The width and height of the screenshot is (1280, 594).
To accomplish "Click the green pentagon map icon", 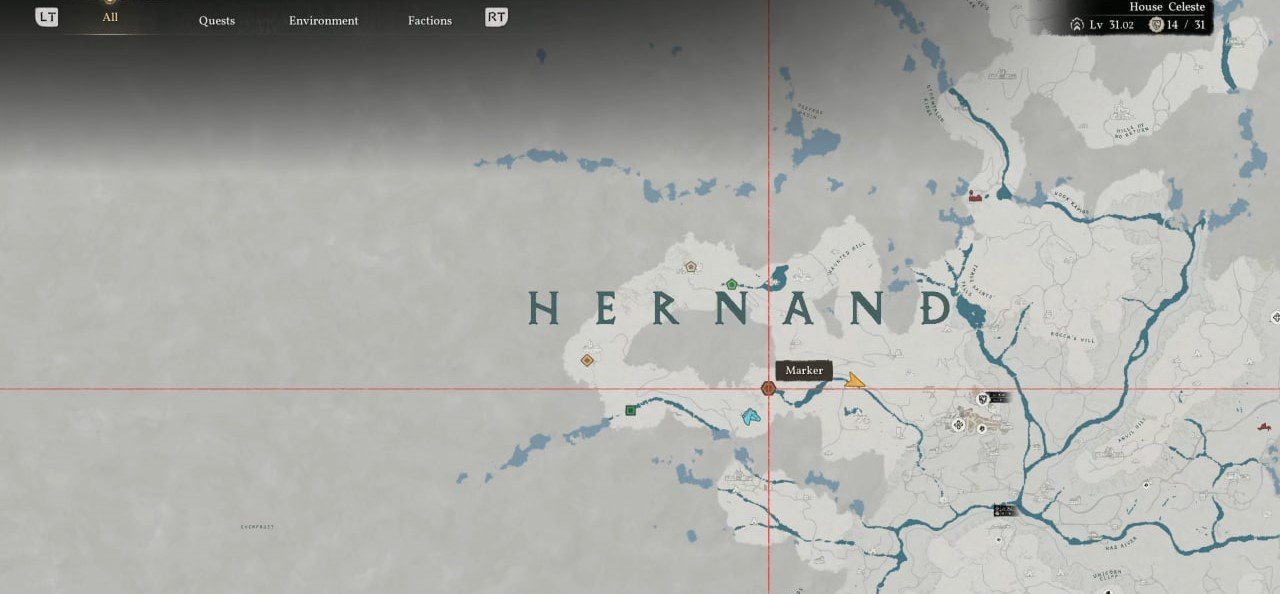I will coord(732,285).
